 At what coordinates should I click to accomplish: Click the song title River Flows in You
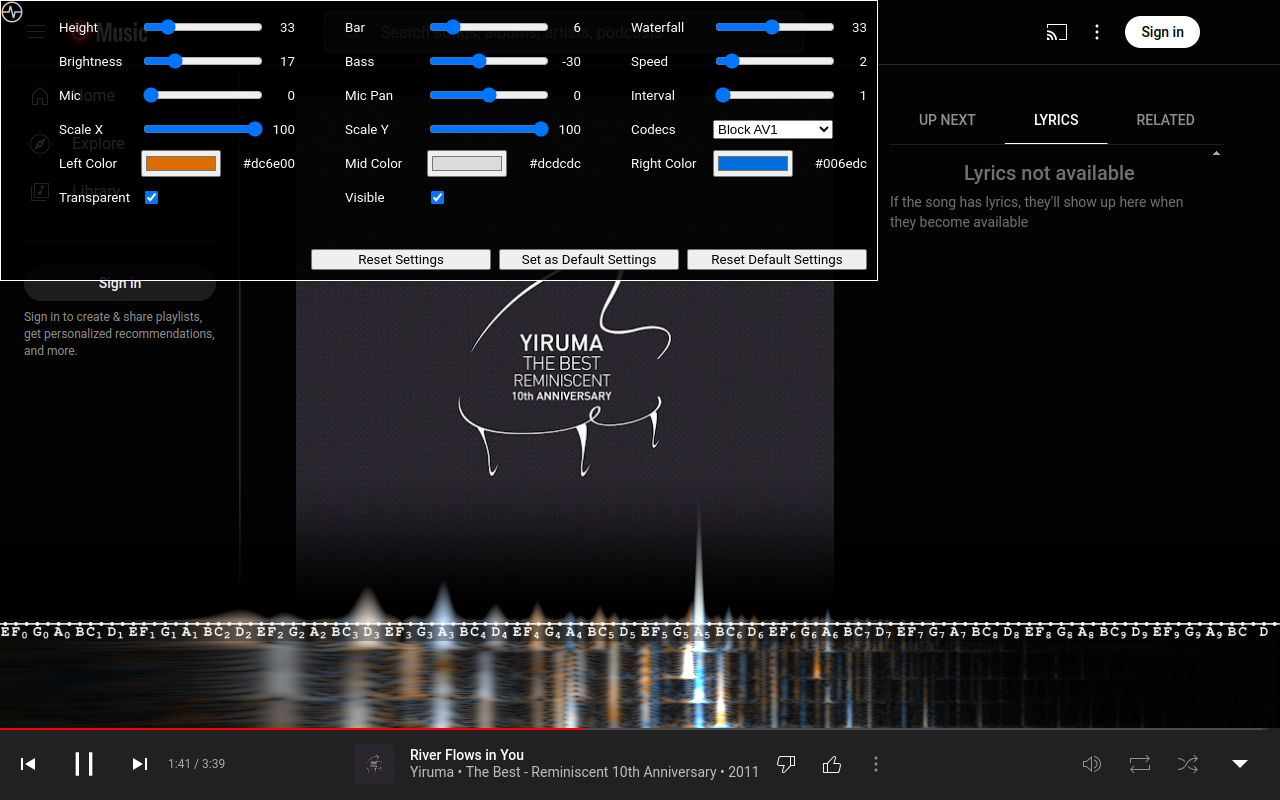[467, 755]
